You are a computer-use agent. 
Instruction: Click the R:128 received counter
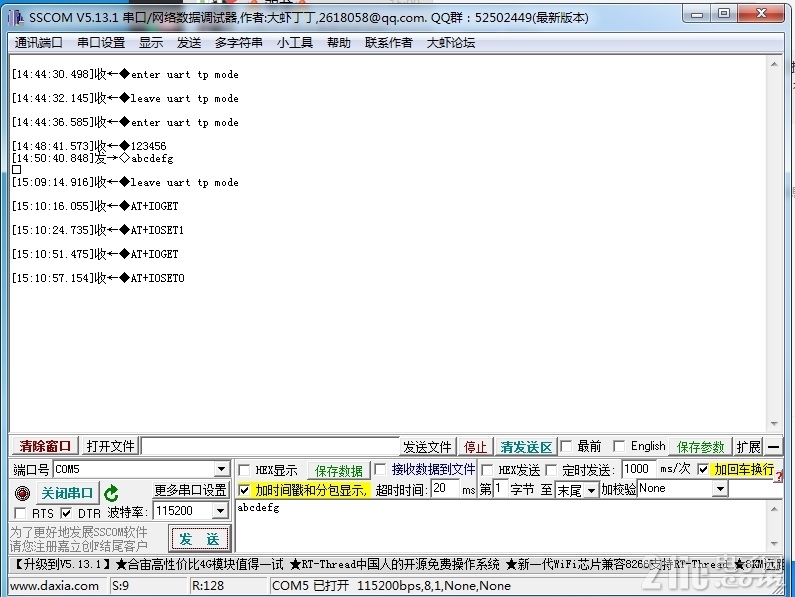click(x=207, y=586)
